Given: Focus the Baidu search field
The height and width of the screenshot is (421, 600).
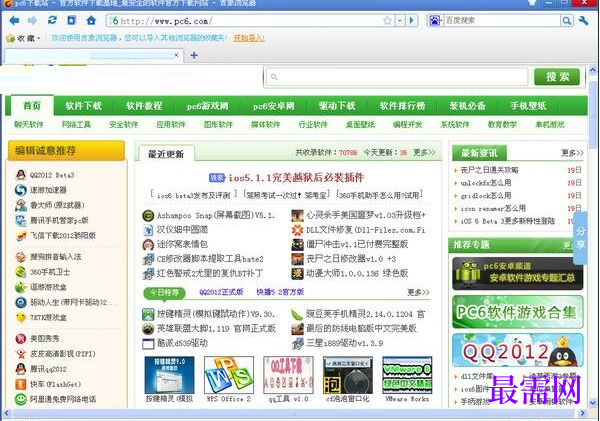Looking at the screenshot, I should point(501,20).
